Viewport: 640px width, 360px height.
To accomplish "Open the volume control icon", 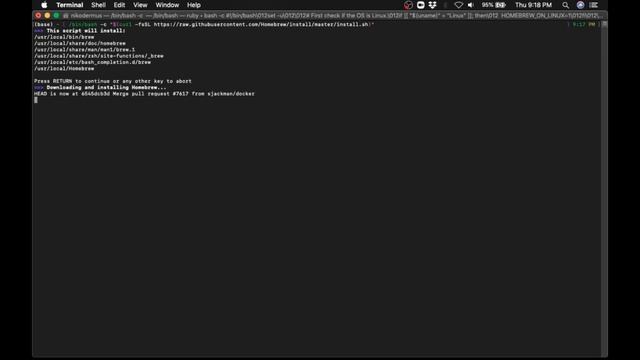I will point(471,5).
